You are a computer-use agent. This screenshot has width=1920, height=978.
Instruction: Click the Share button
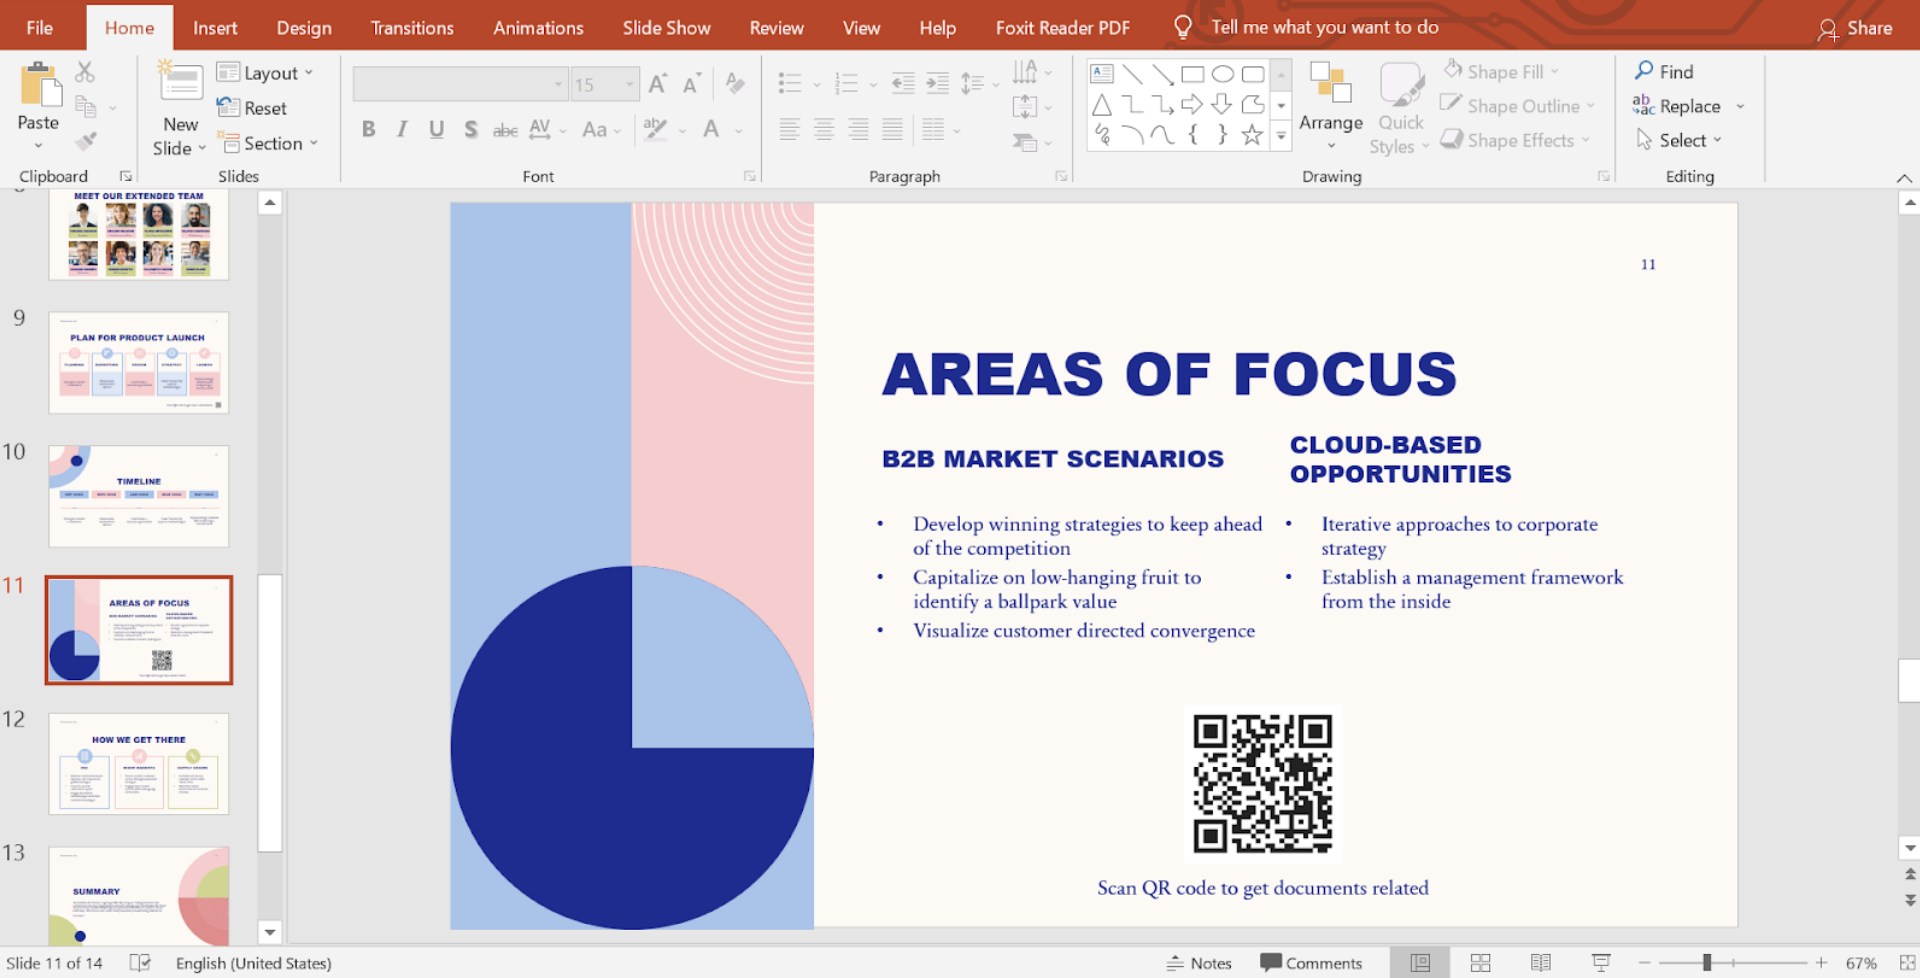pos(1855,28)
